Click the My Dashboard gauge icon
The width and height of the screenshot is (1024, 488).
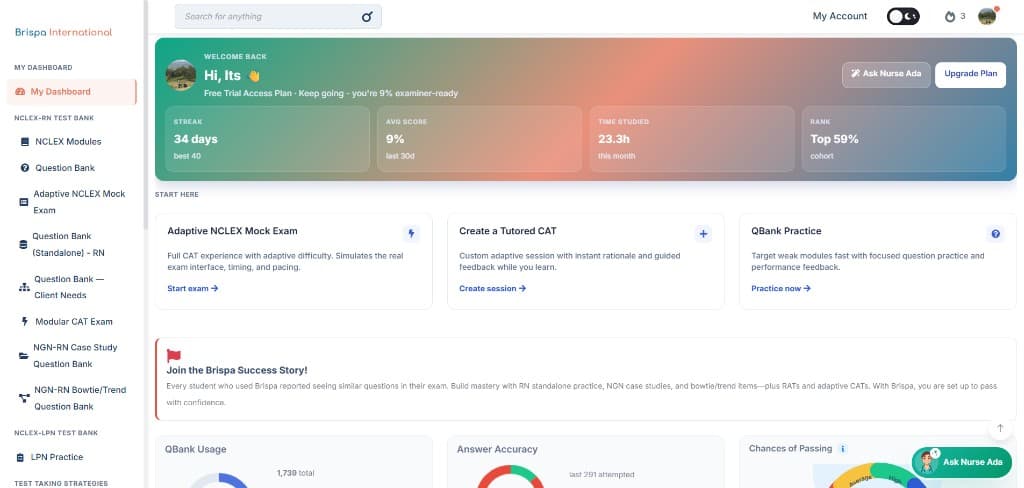(20, 91)
